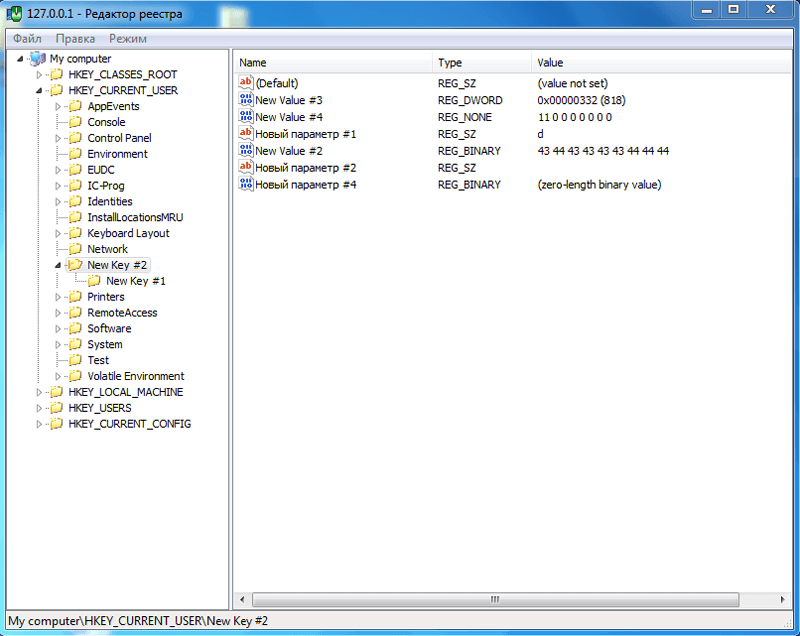The image size is (800, 636).
Task: Click the string icon of Новый параметр #2
Action: pos(246,167)
